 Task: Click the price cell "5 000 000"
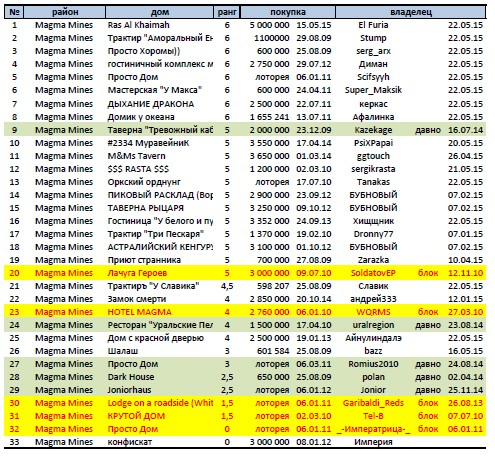pos(269,25)
